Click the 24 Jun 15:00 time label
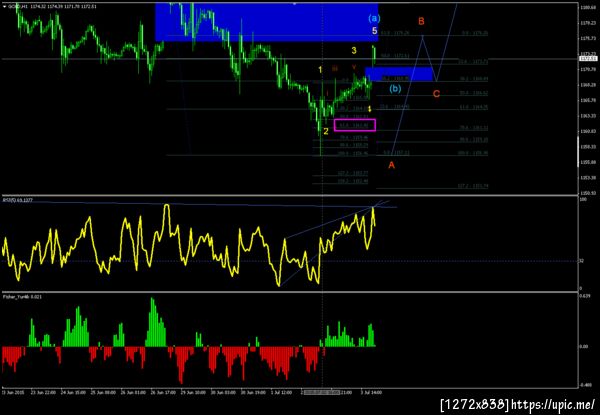This screenshot has width=600, height=415. click(x=73, y=392)
